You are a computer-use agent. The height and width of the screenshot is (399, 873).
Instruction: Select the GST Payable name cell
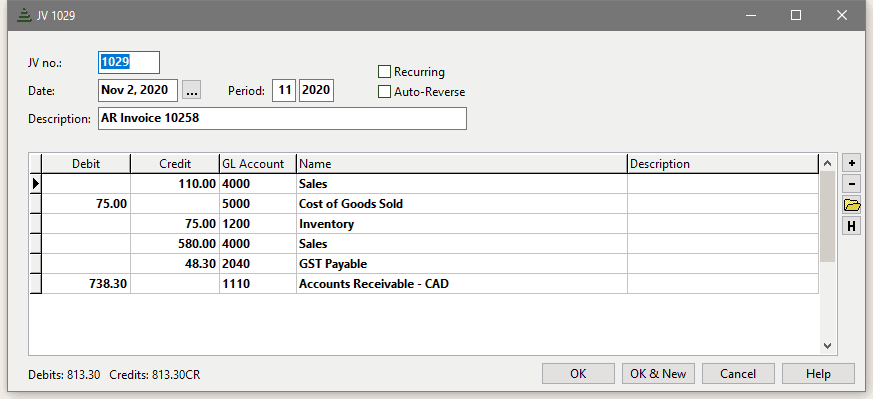coord(462,264)
